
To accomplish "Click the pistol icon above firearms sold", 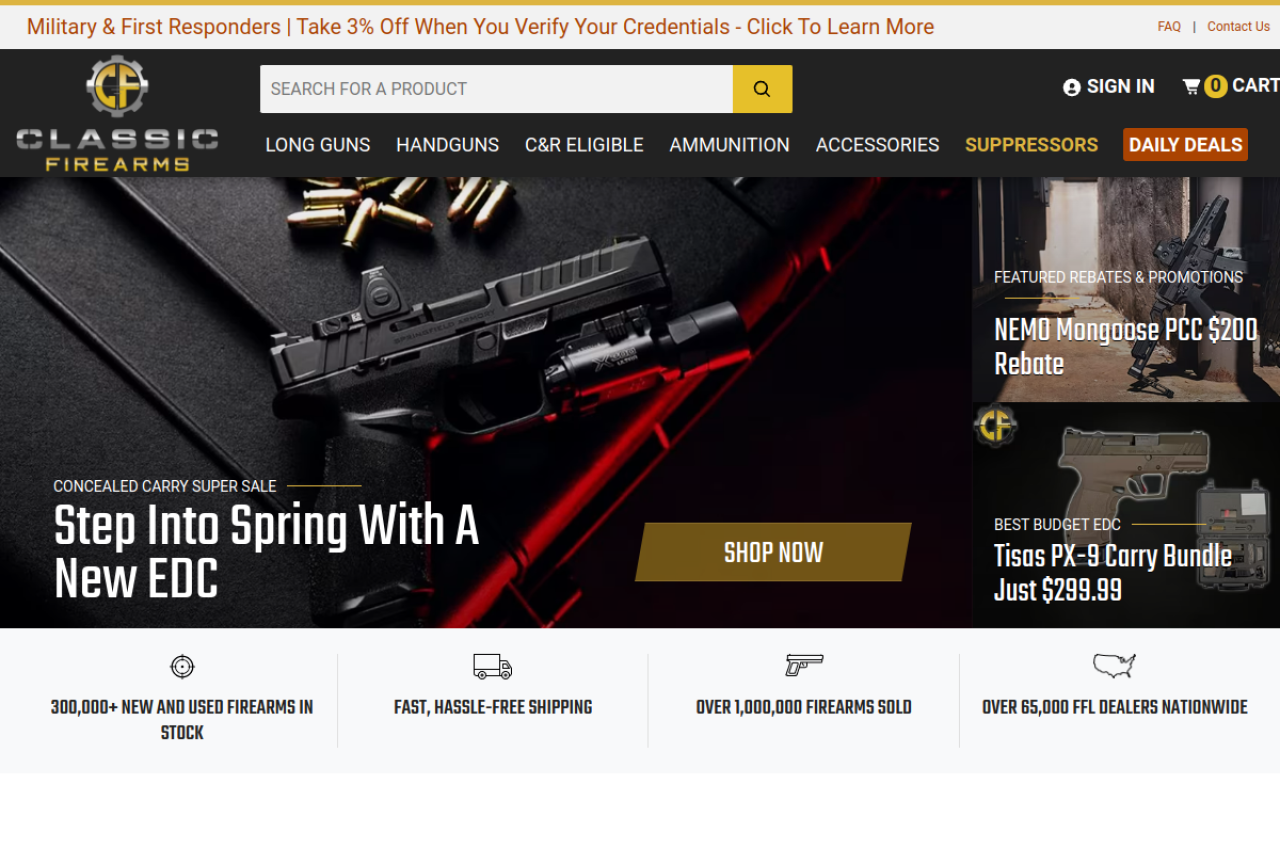I will click(804, 665).
